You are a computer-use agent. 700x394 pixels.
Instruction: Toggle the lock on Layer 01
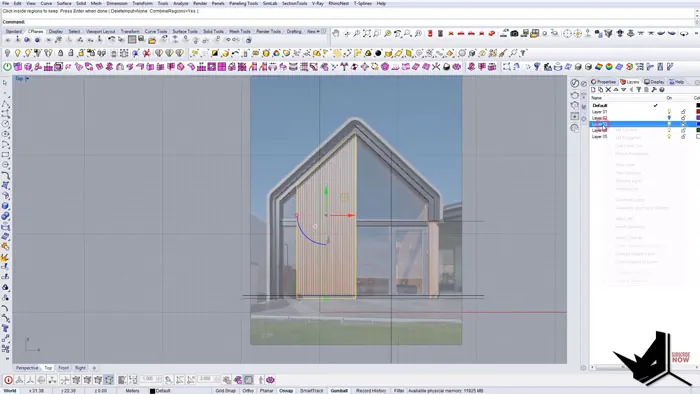[x=683, y=112]
